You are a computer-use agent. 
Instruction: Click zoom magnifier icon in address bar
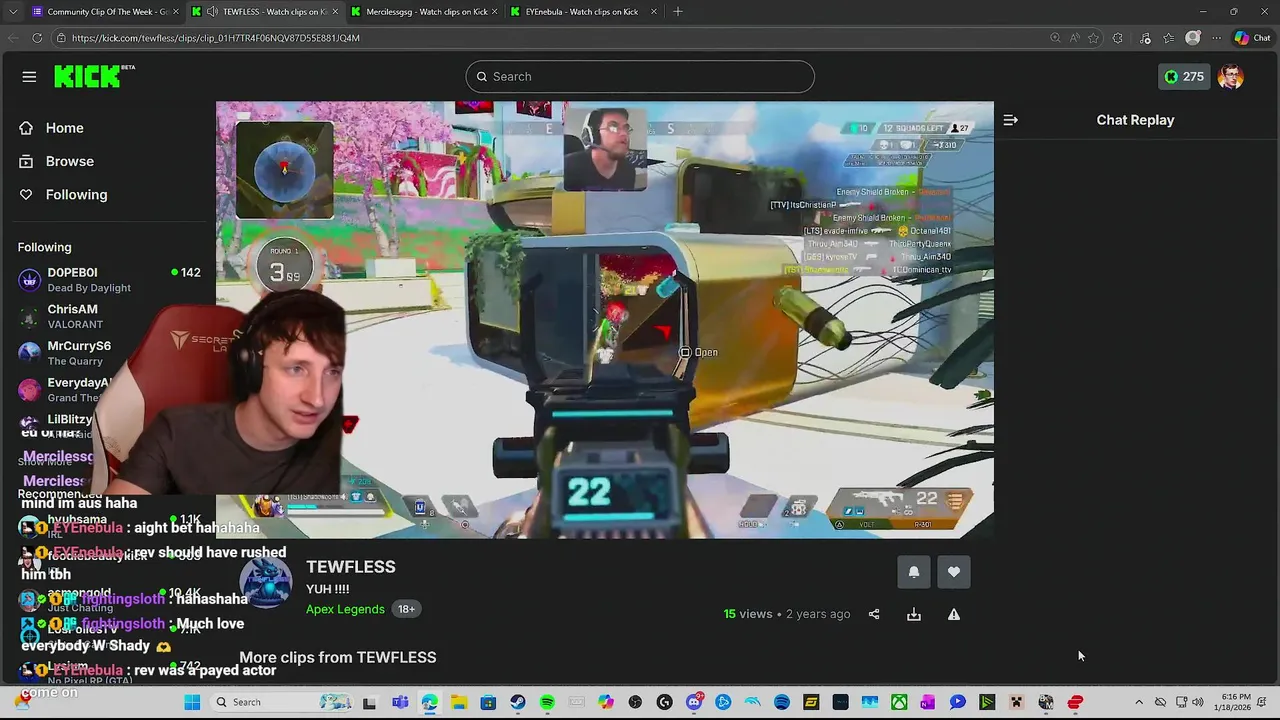pyautogui.click(x=1055, y=38)
